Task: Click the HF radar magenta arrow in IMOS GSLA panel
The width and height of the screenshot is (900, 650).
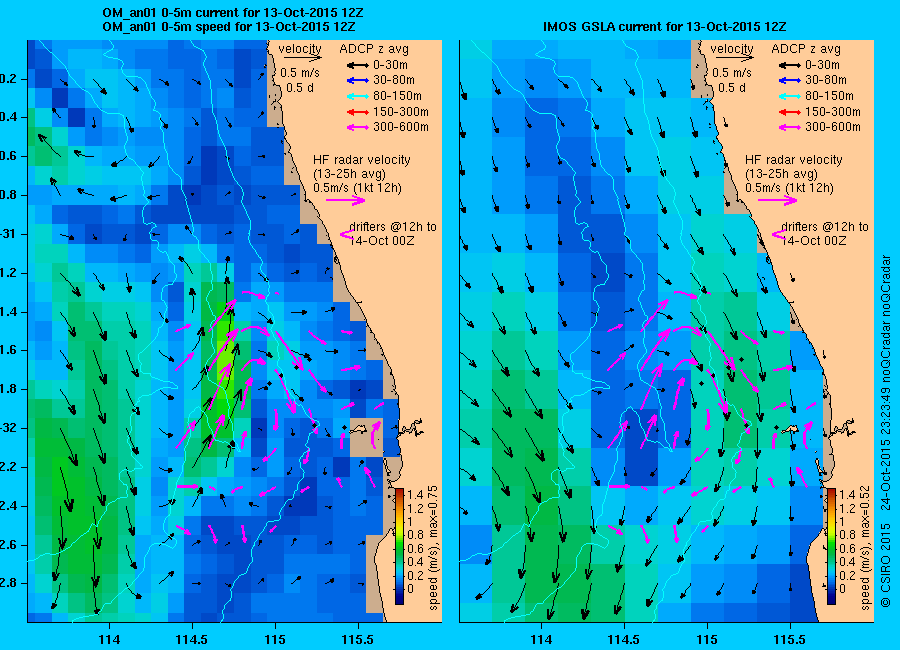Action: [778, 200]
